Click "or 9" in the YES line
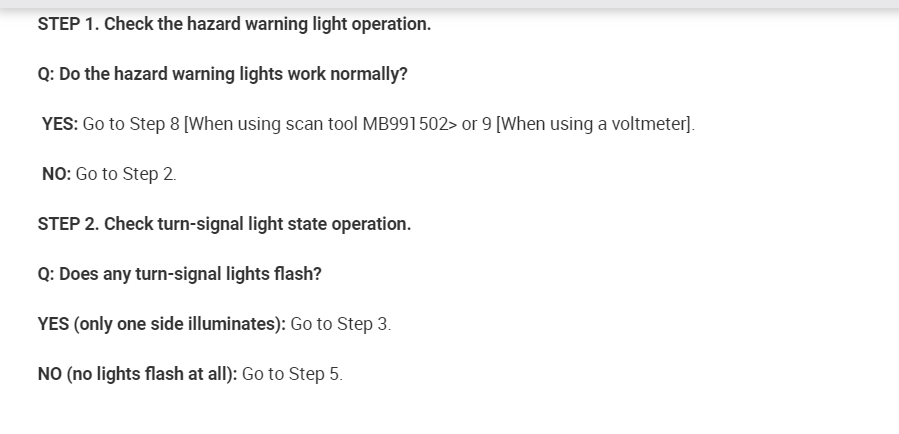Screen dimensions: 899x434 476,124
